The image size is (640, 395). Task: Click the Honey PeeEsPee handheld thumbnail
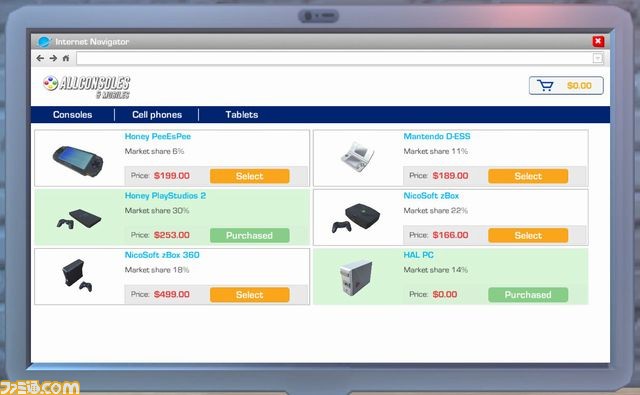78,160
